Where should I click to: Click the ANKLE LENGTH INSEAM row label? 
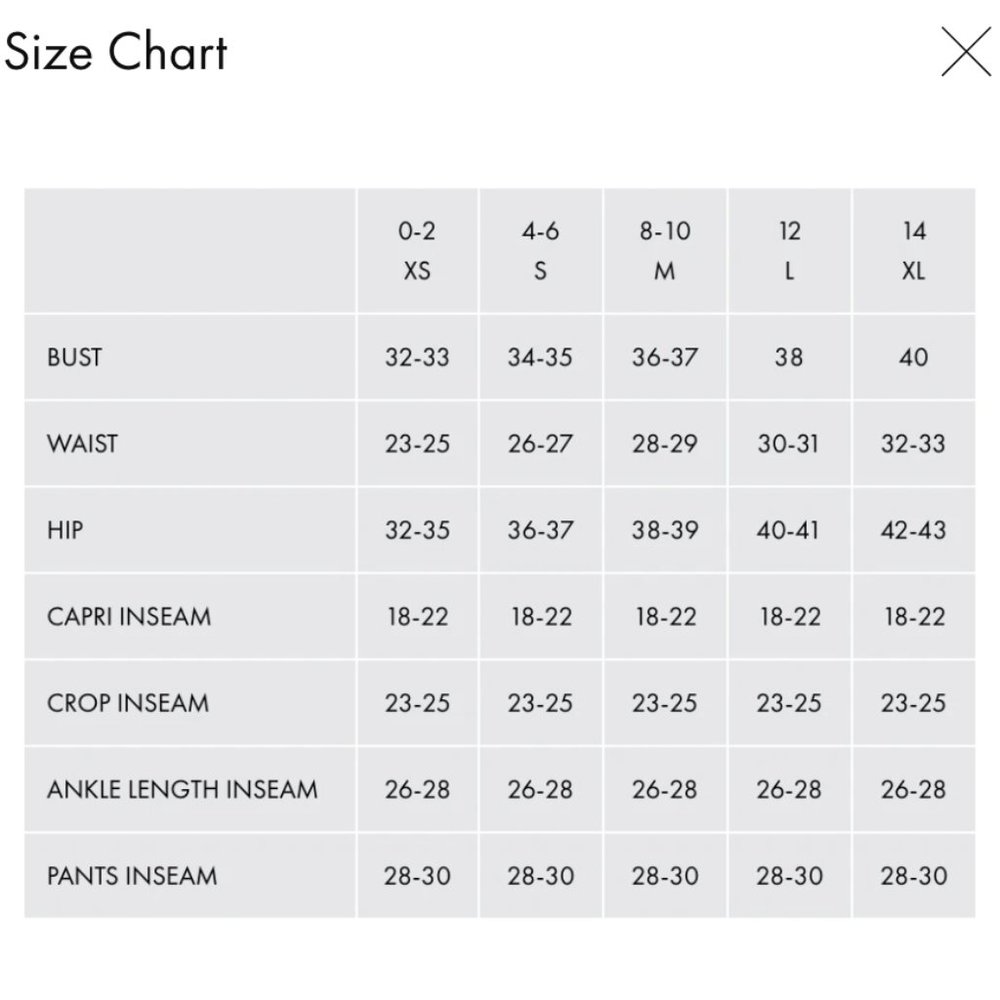pos(182,789)
